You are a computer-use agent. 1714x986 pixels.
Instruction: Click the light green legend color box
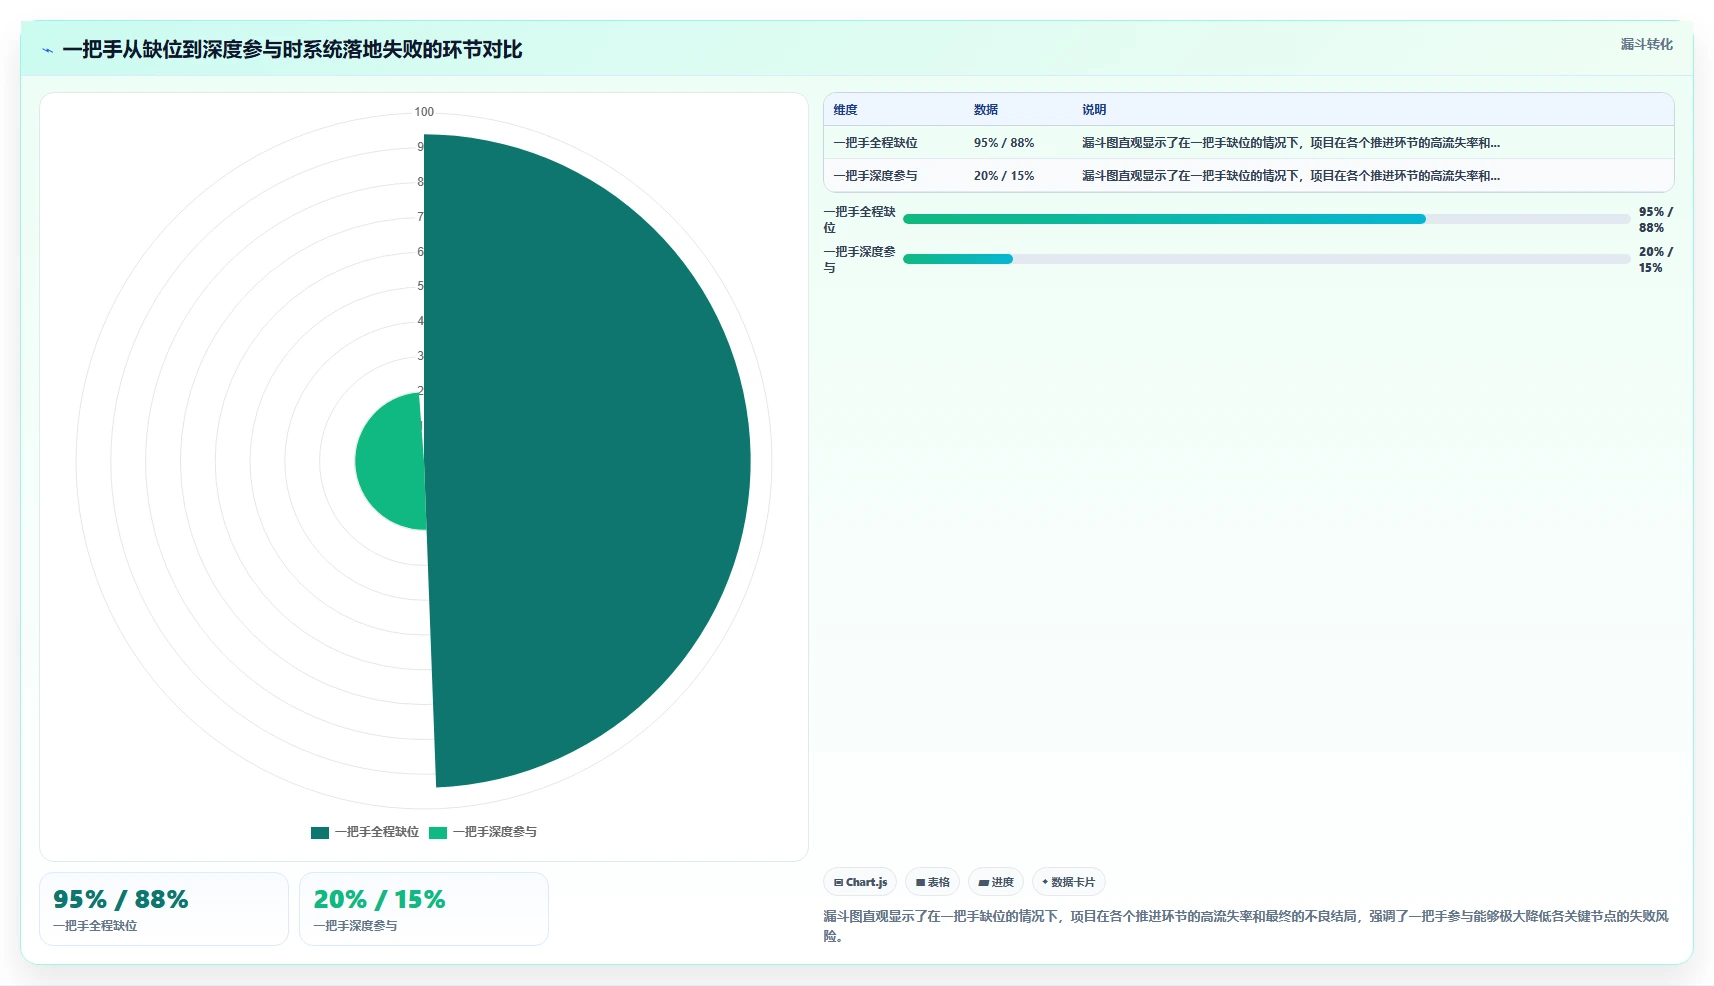(x=438, y=832)
